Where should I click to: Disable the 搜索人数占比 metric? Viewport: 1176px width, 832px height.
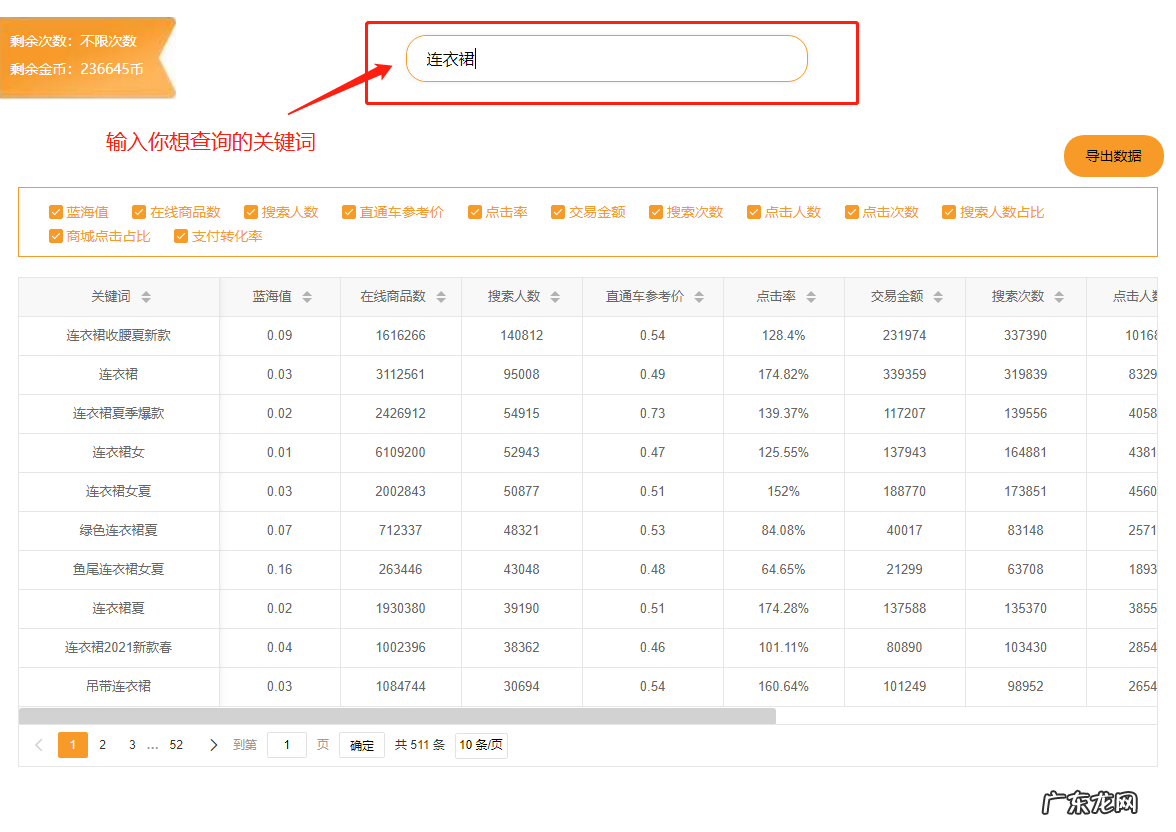click(x=948, y=212)
